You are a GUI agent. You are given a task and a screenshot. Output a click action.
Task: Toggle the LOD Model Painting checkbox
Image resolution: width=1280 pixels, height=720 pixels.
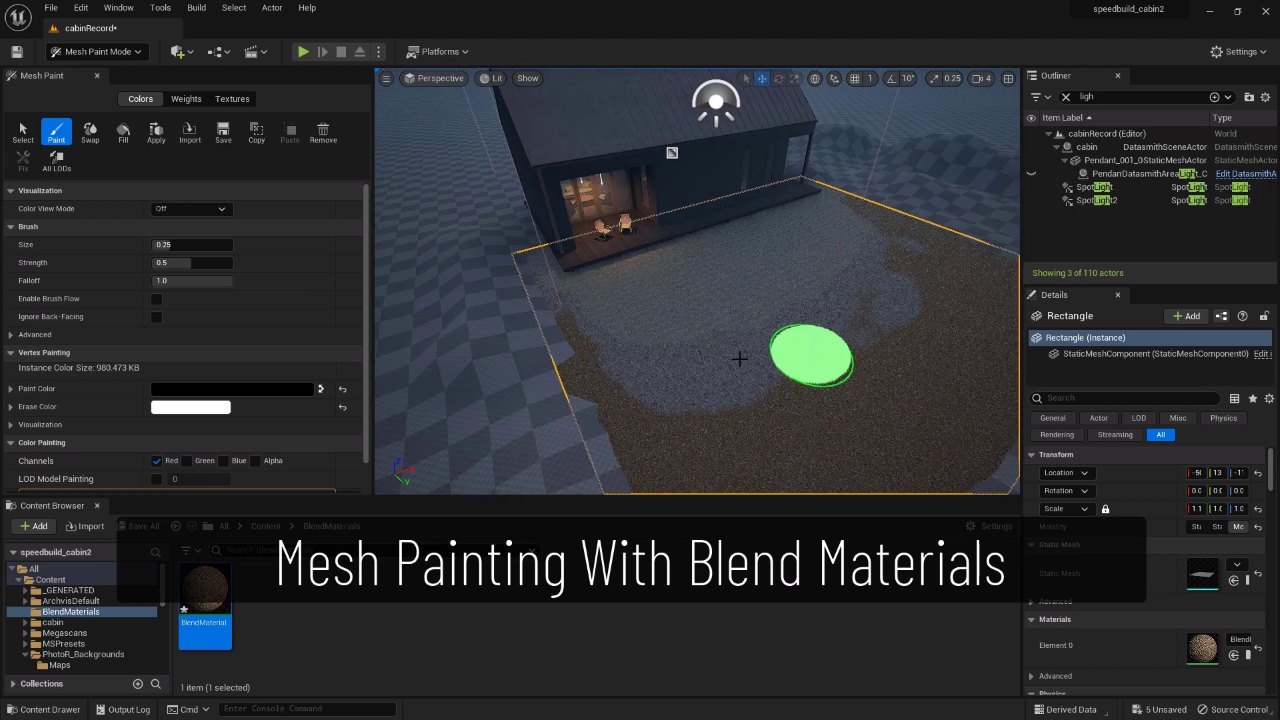(x=156, y=479)
